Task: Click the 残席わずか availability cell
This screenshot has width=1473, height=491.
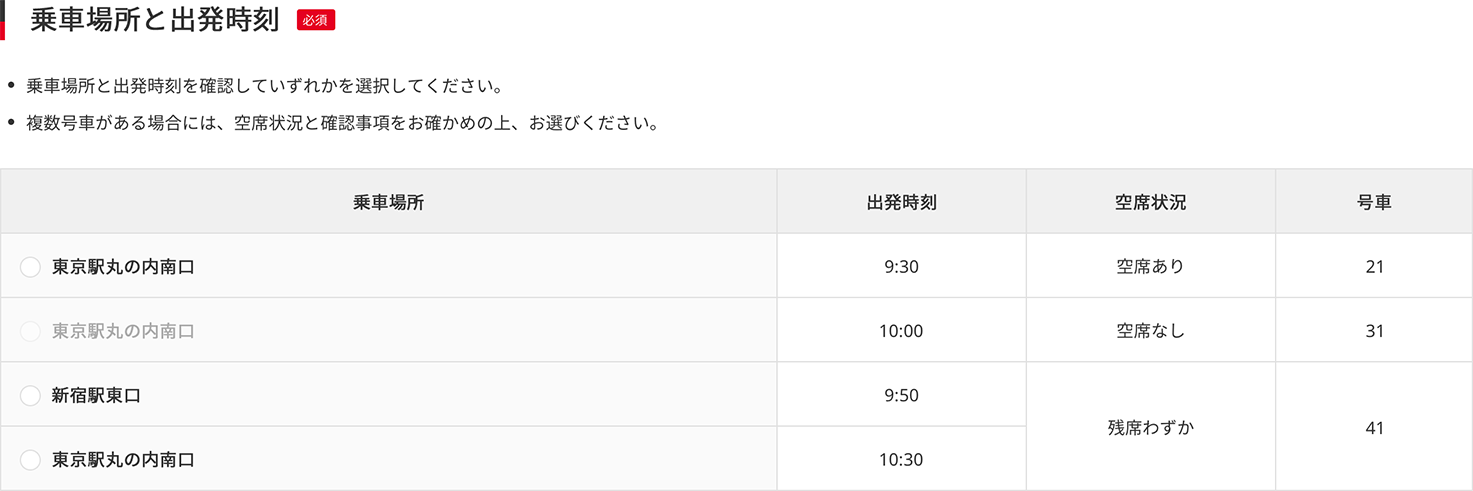Action: 1150,427
